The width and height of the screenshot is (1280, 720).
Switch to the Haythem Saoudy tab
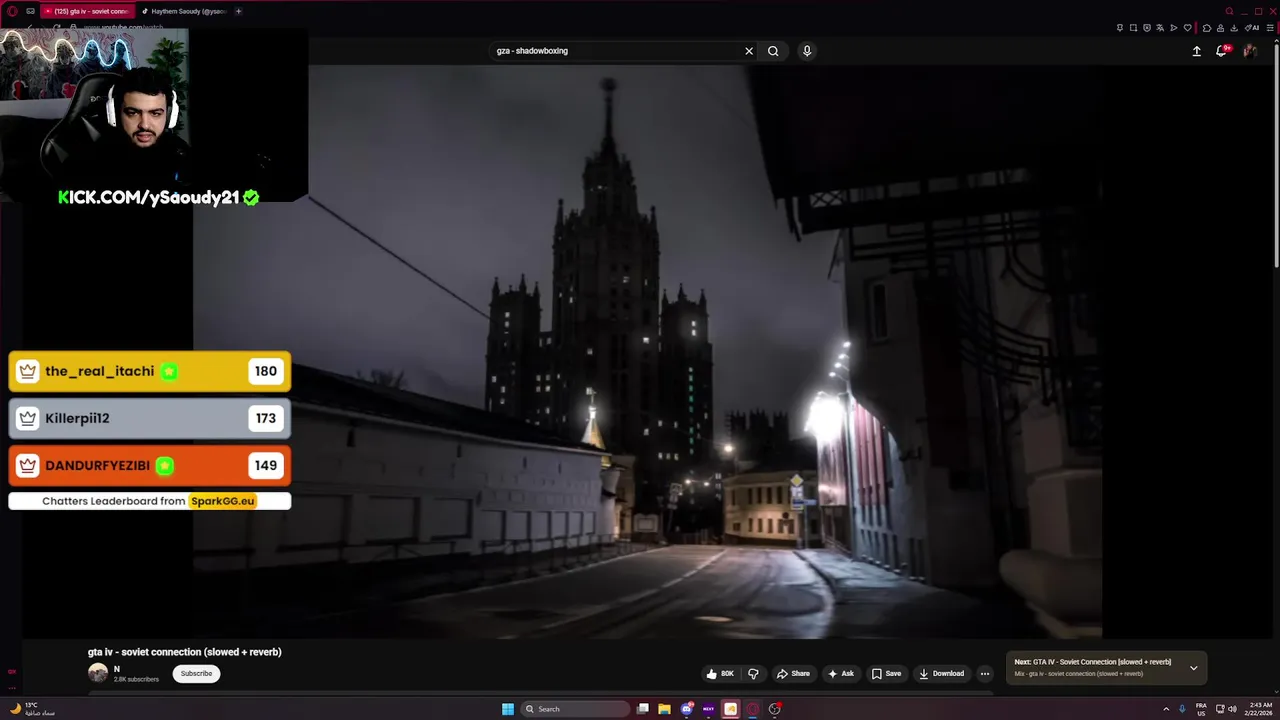pos(184,11)
